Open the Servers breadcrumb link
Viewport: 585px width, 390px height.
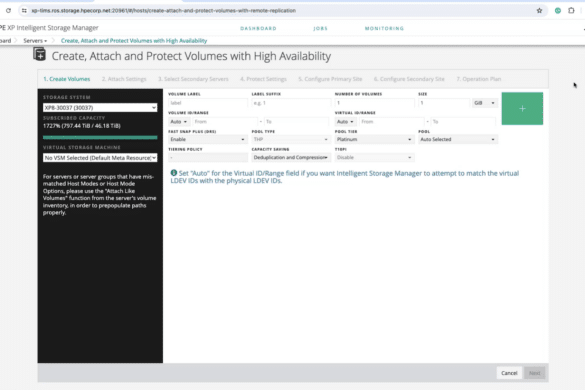[35, 41]
